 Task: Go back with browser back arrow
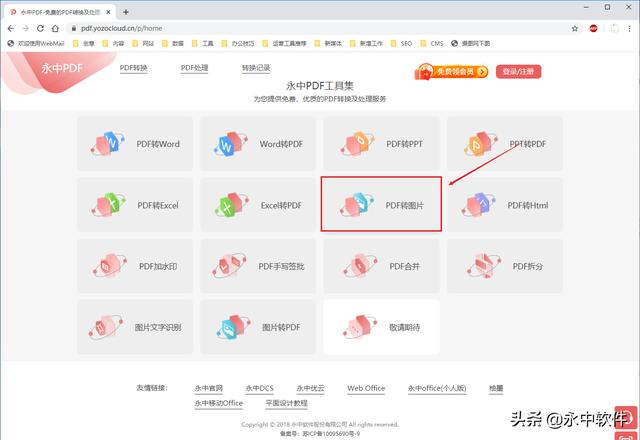11,28
